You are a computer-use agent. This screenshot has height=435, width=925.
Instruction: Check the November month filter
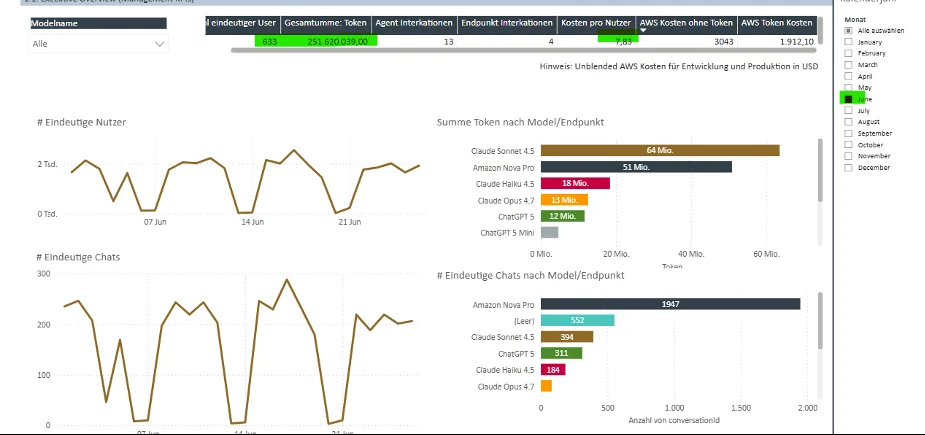tap(848, 156)
